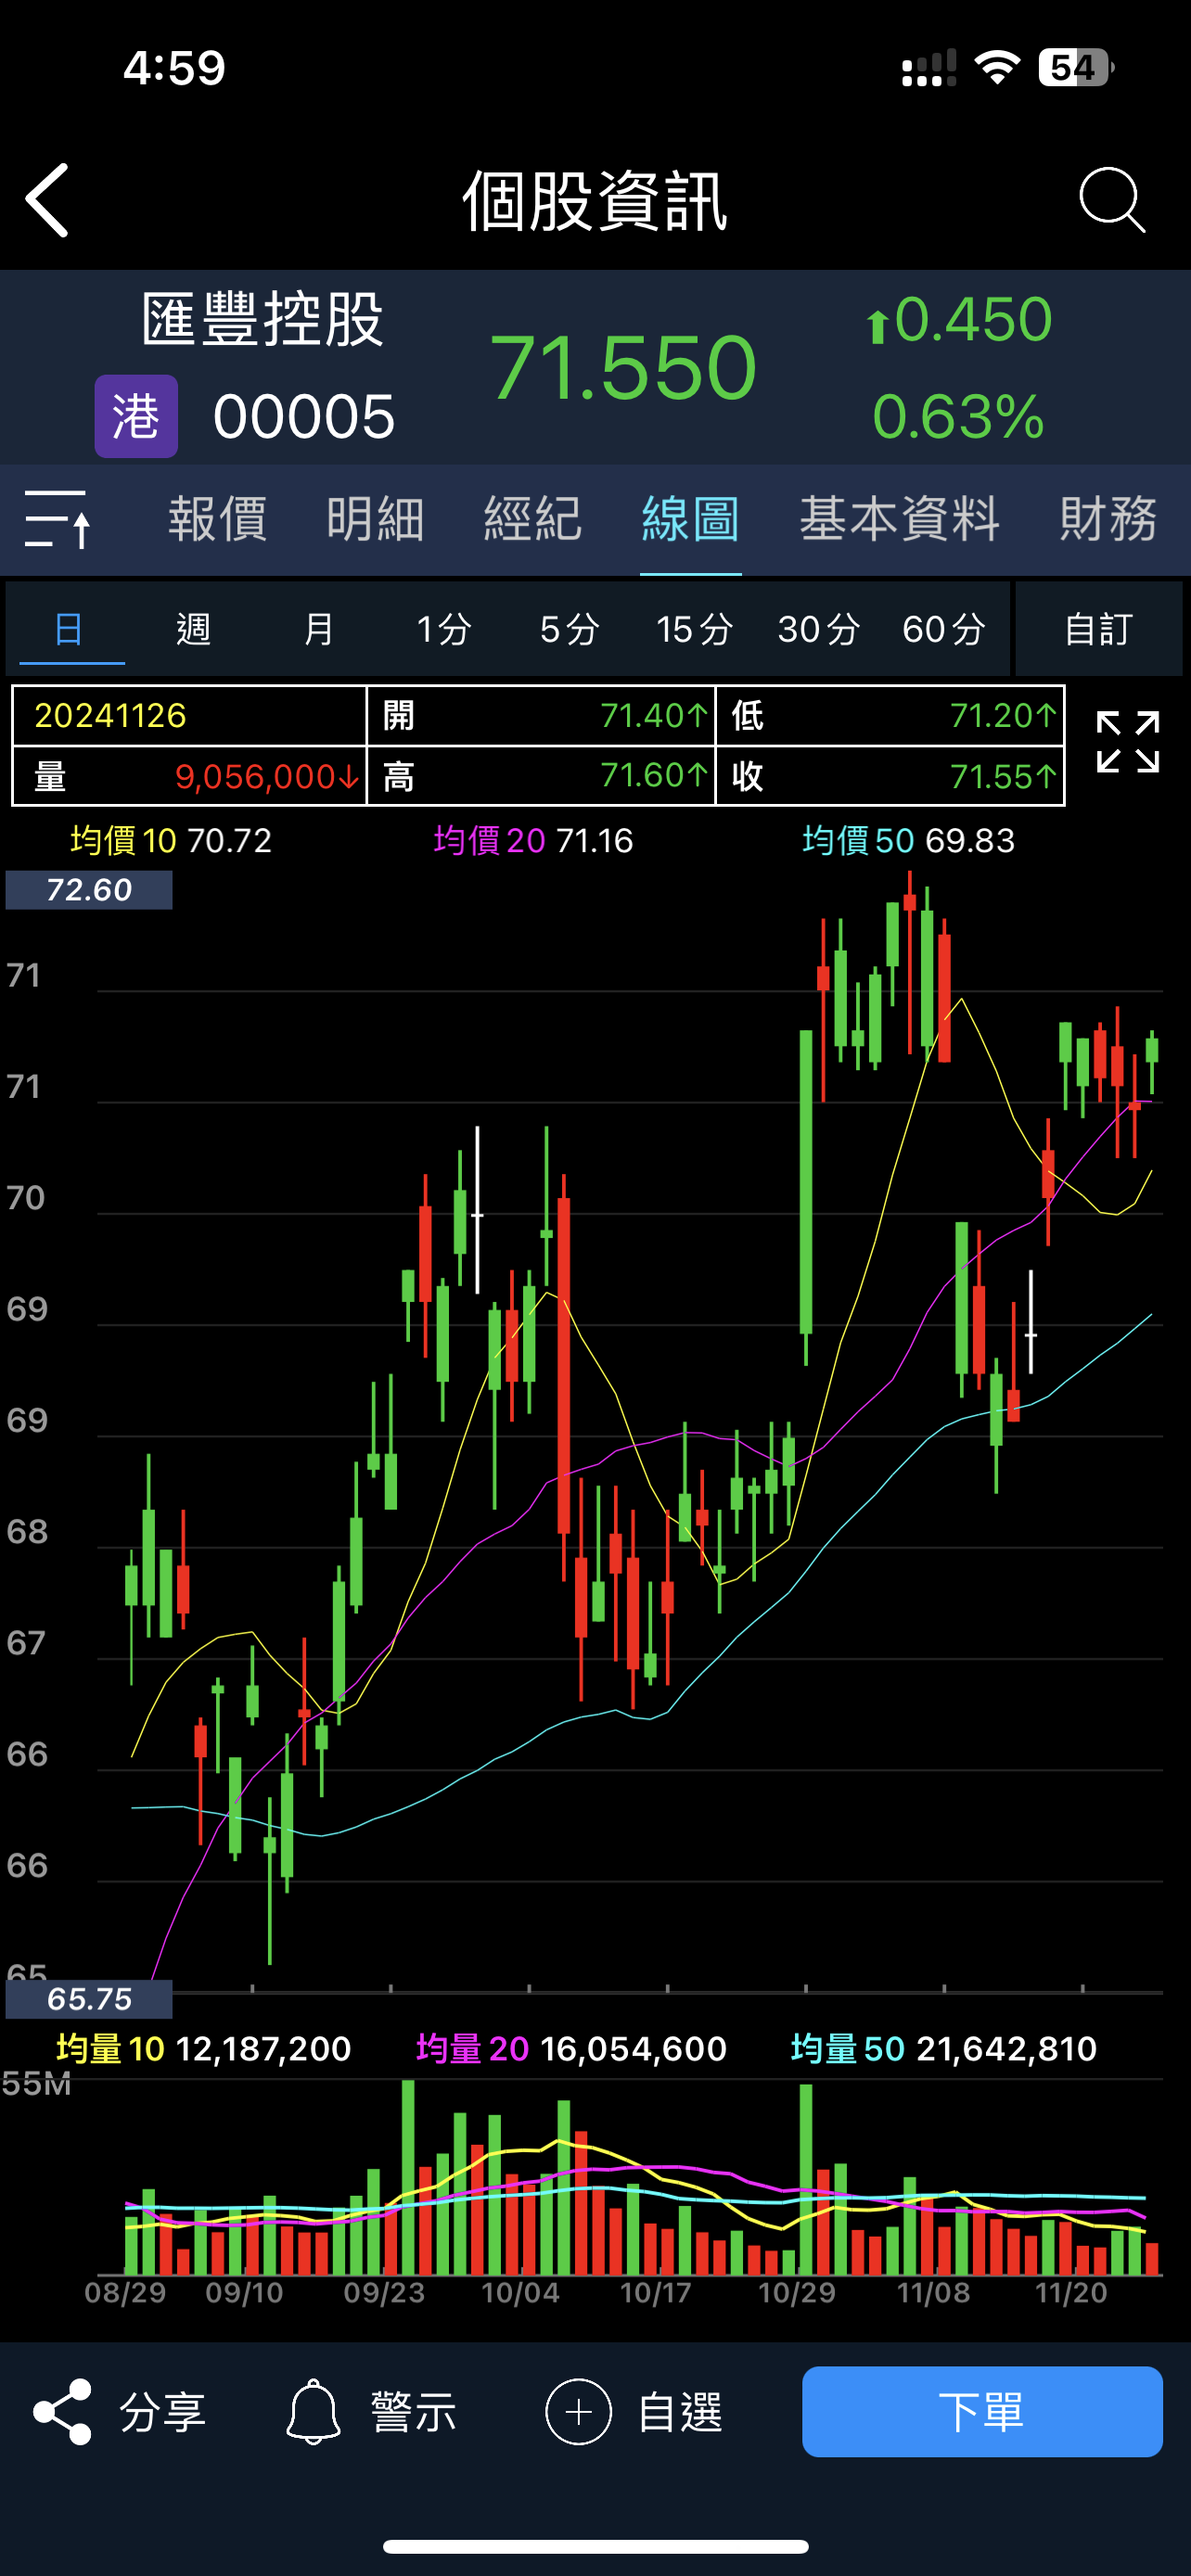Tap the 均價 20 moving average label
1191x2576 pixels.
point(489,840)
